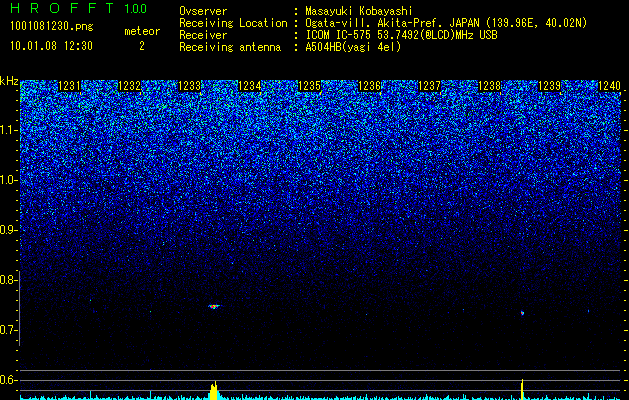Click the 0.7 kHz axis label

pyautogui.click(x=8, y=330)
